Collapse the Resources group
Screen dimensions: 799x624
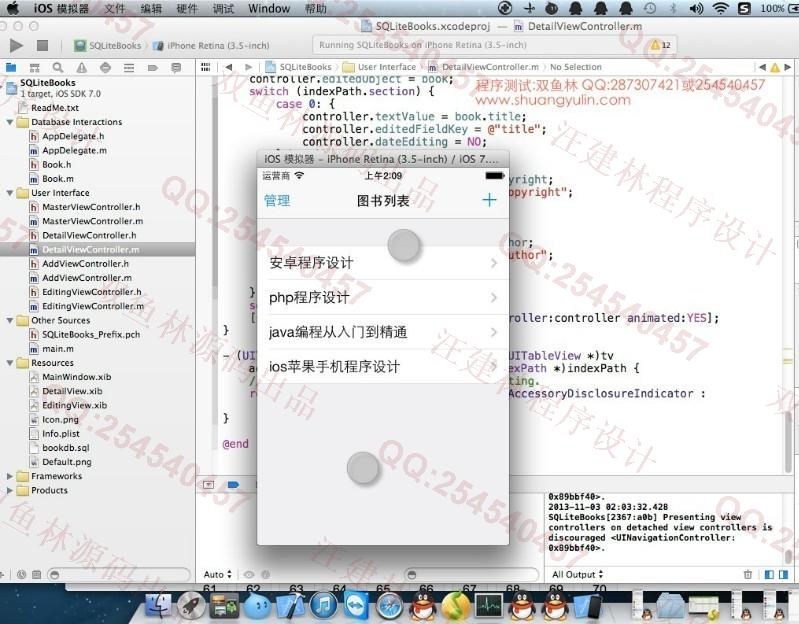(x=10, y=363)
